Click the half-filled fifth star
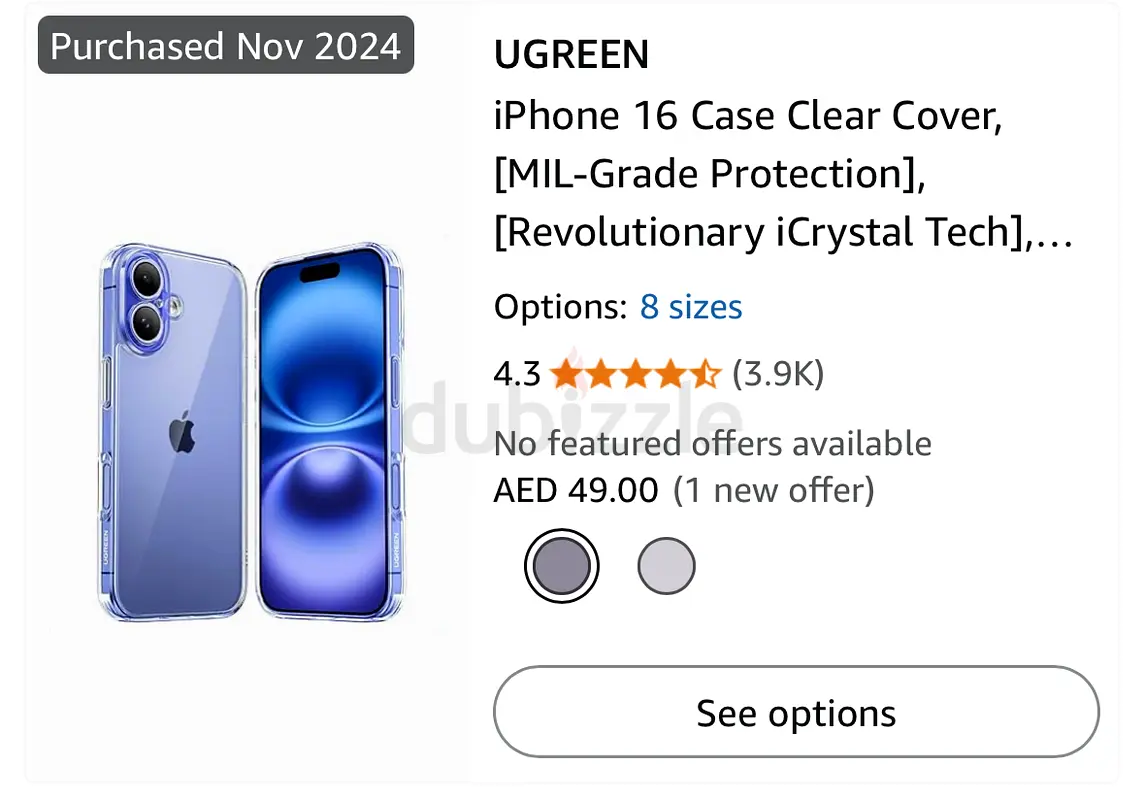The width and height of the screenshot is (1144, 800). tap(706, 374)
